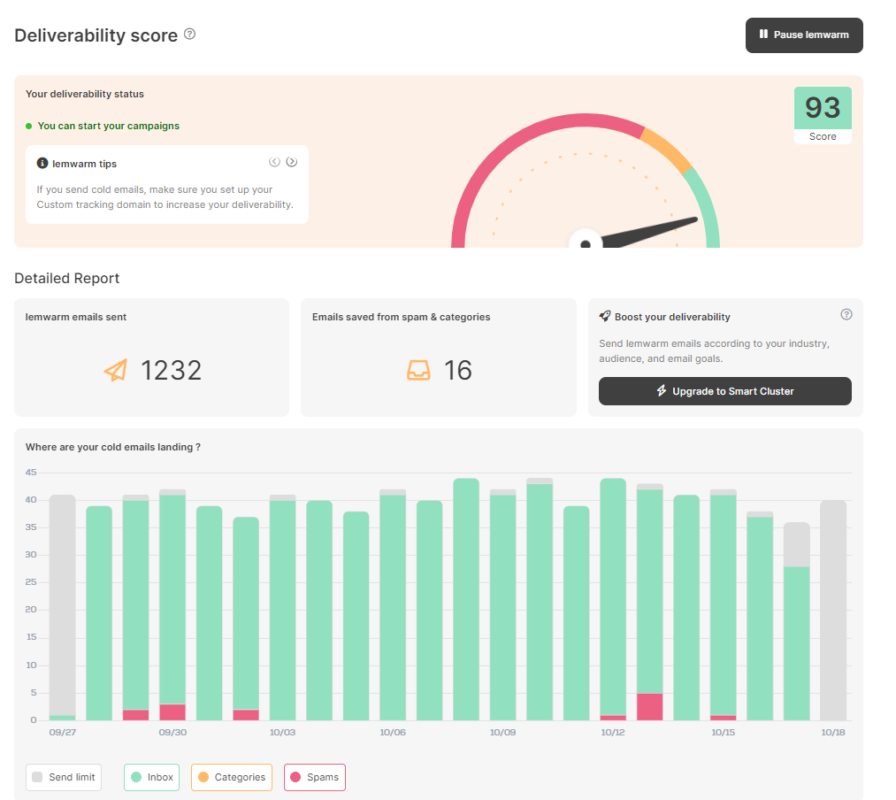
Task: Show previous lemwarm tip arrow
Action: pos(274,162)
